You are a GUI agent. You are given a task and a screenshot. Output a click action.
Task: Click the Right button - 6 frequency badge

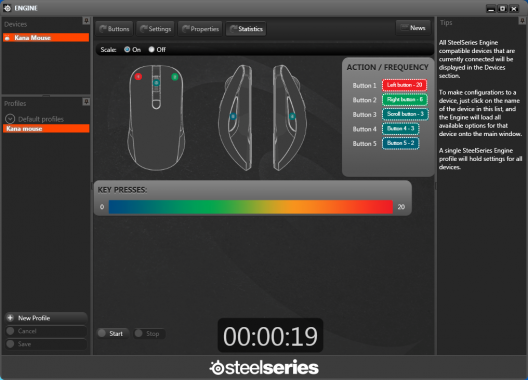pos(405,99)
